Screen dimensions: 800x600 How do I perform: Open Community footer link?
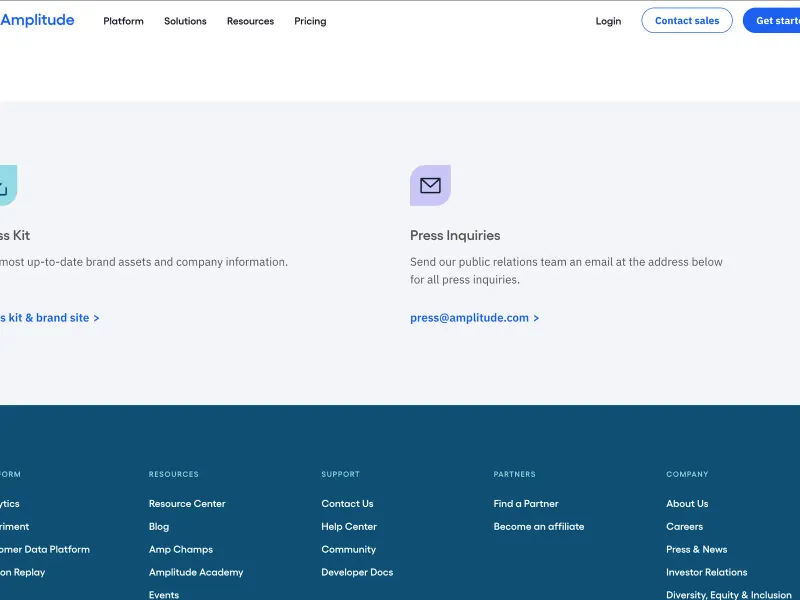tap(348, 549)
